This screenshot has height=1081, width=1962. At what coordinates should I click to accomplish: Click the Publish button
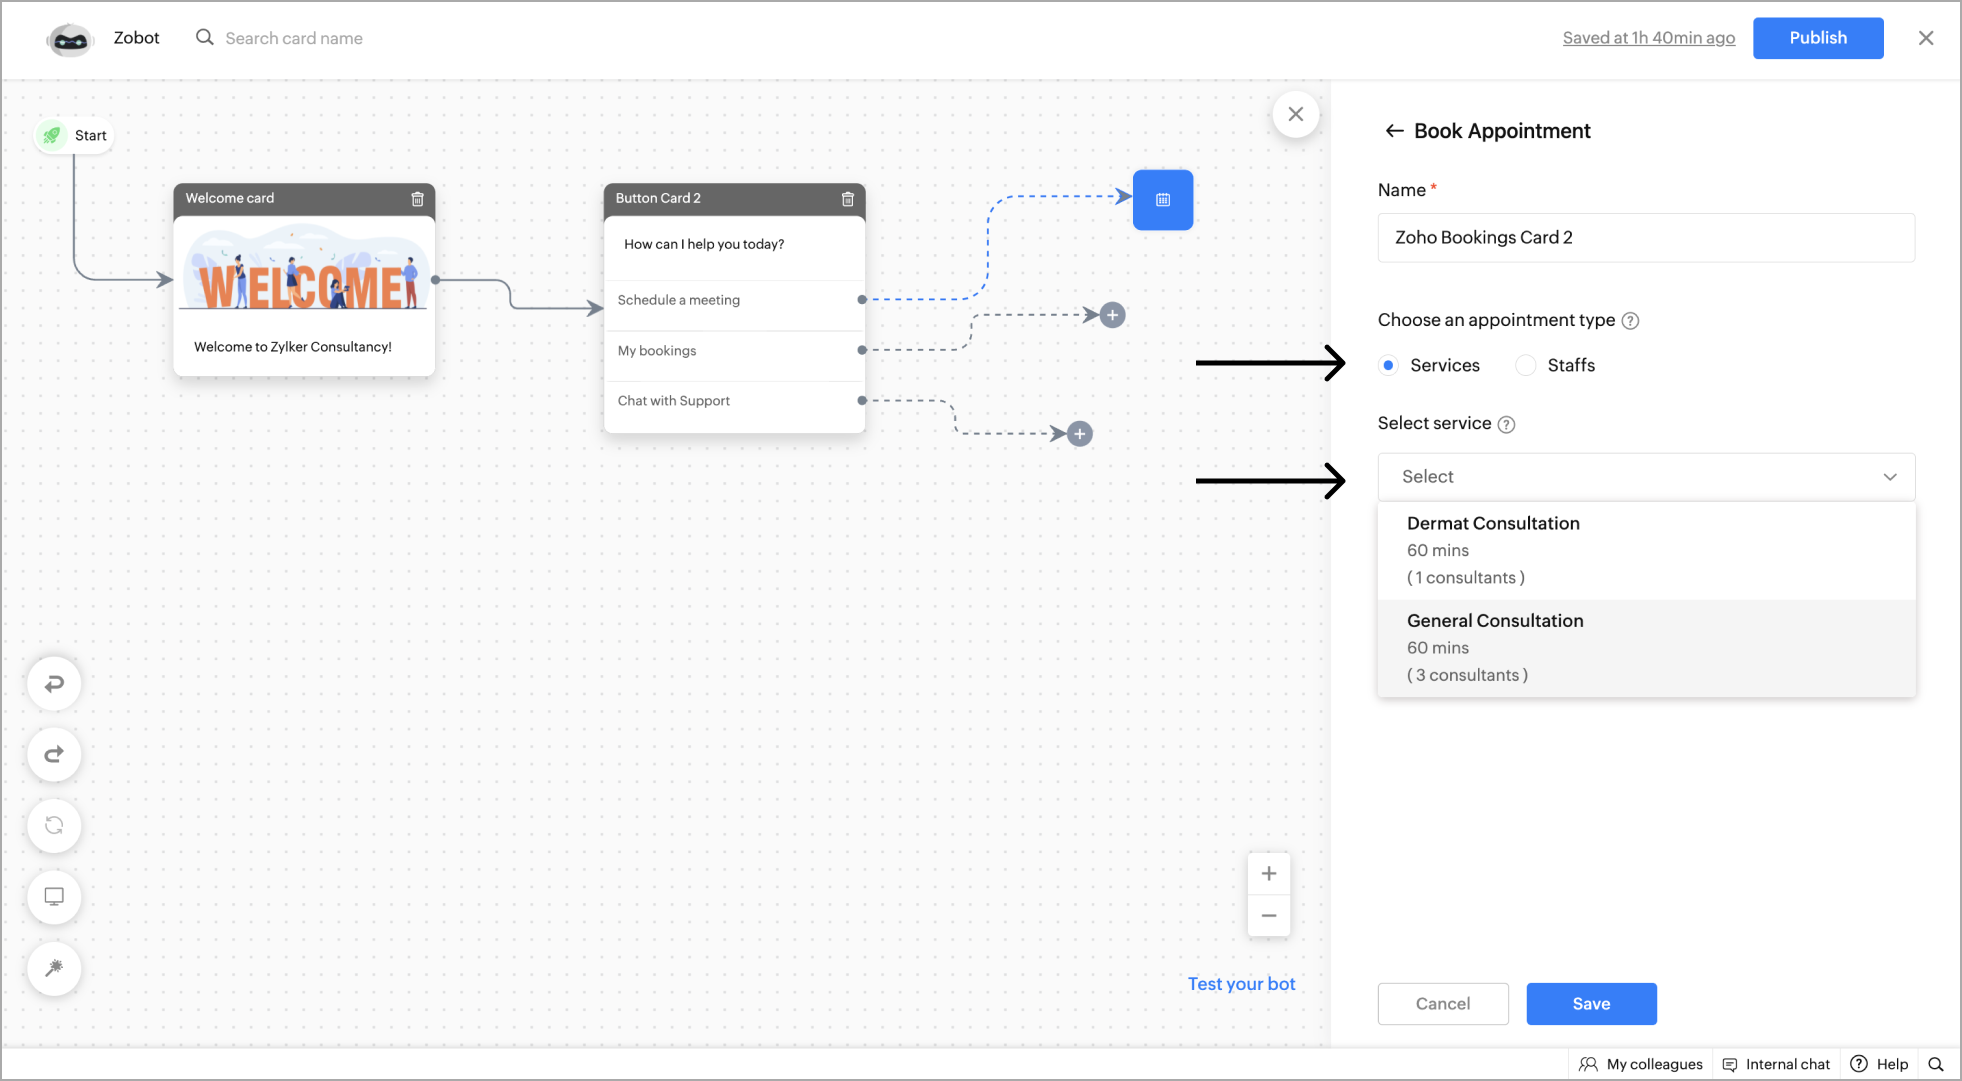click(1817, 38)
